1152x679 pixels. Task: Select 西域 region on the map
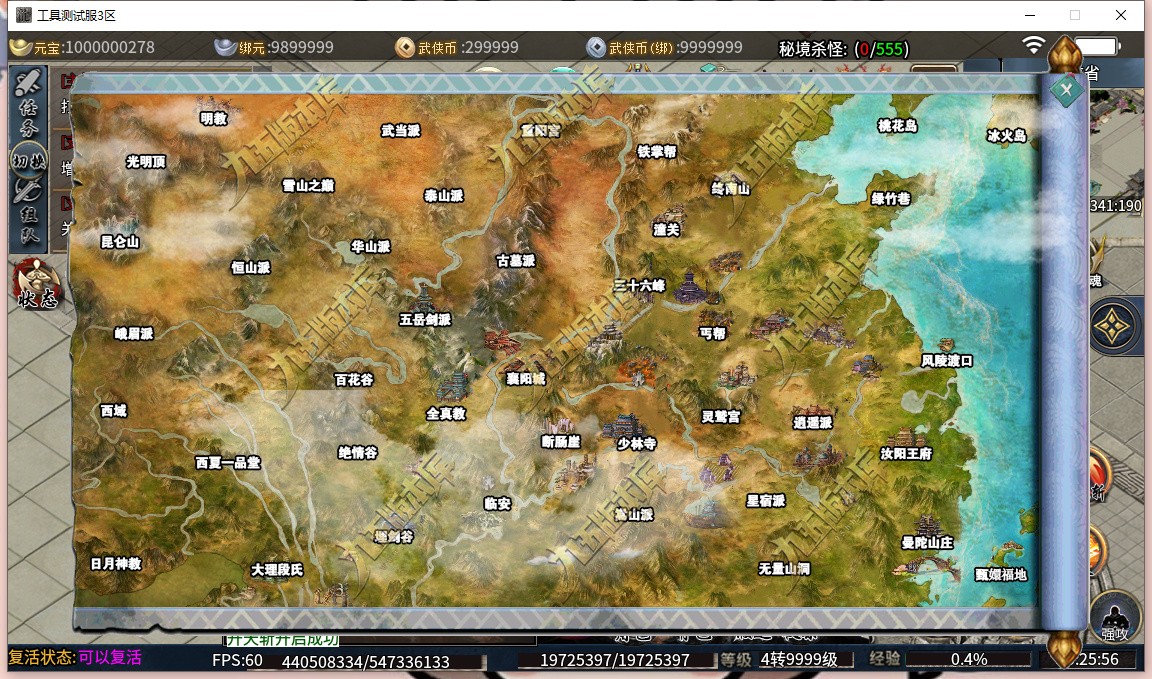pyautogui.click(x=114, y=412)
